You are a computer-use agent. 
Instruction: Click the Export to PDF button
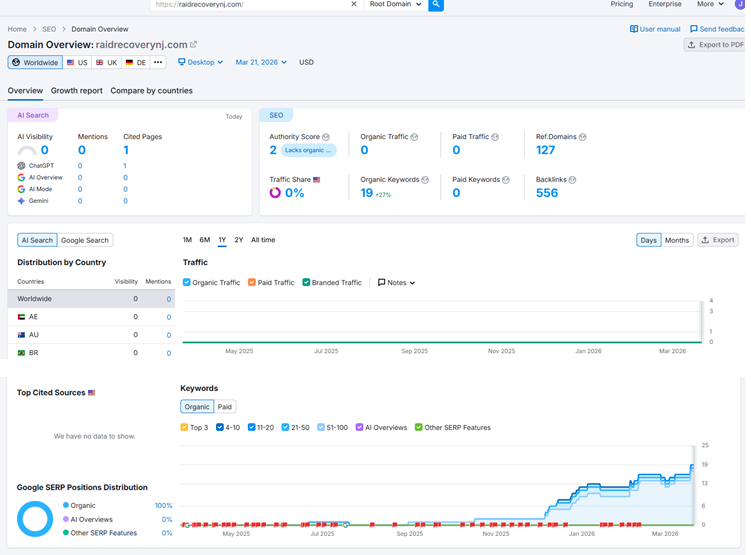click(x=716, y=45)
